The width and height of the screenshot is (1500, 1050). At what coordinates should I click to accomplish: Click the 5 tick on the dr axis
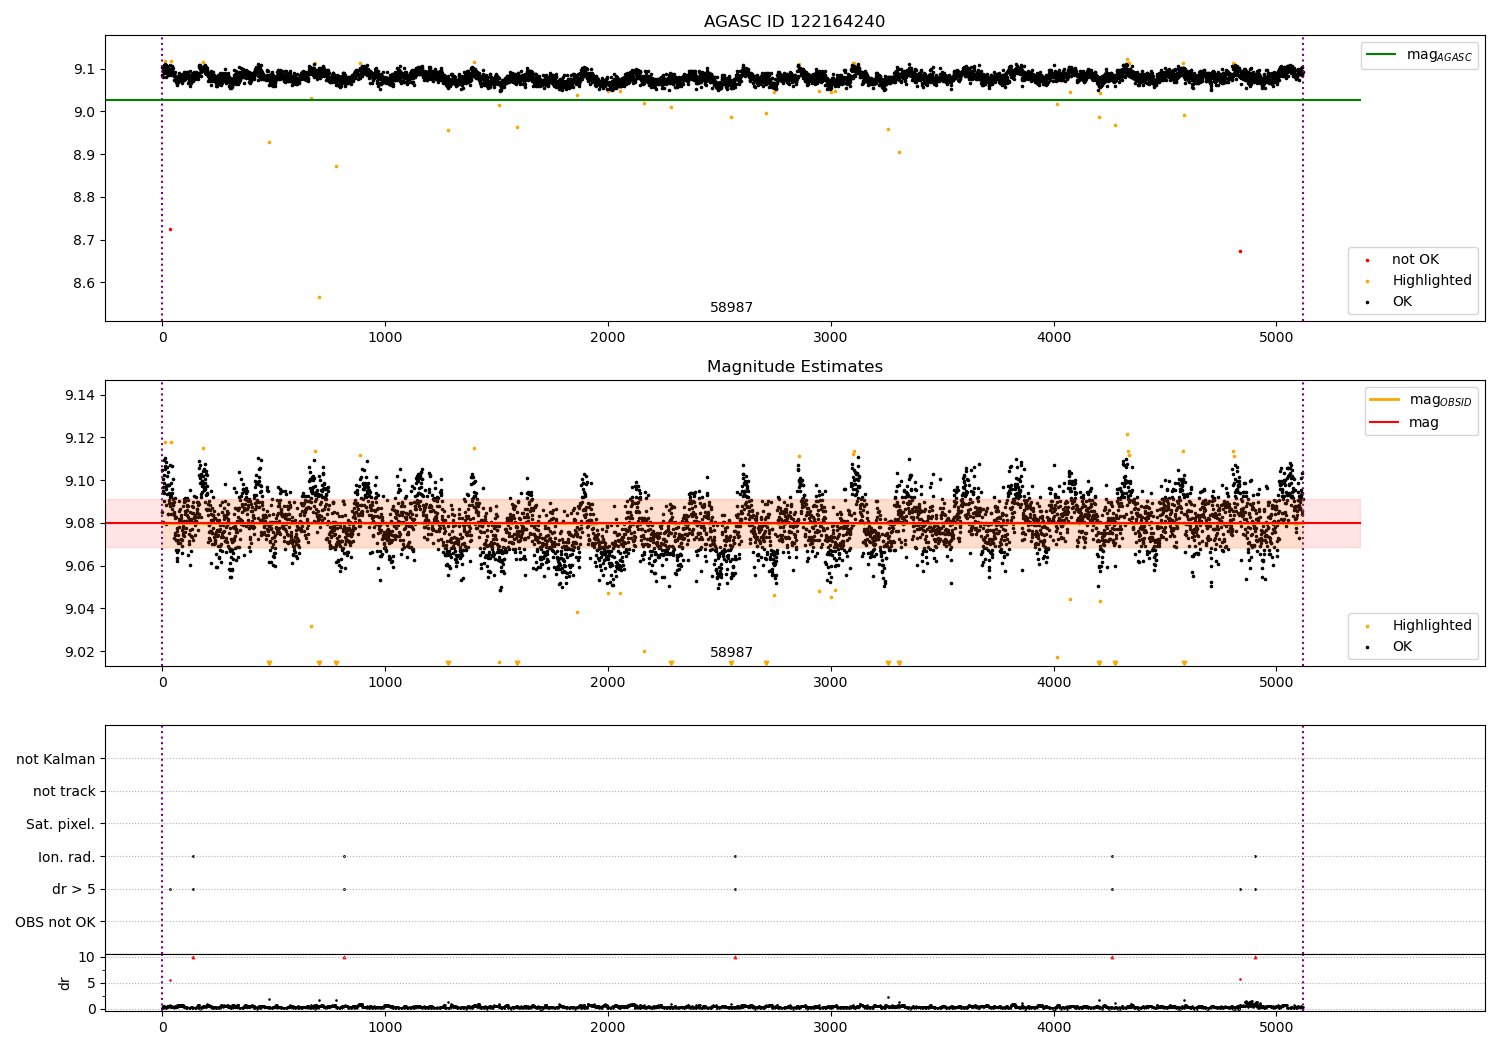pyautogui.click(x=92, y=983)
